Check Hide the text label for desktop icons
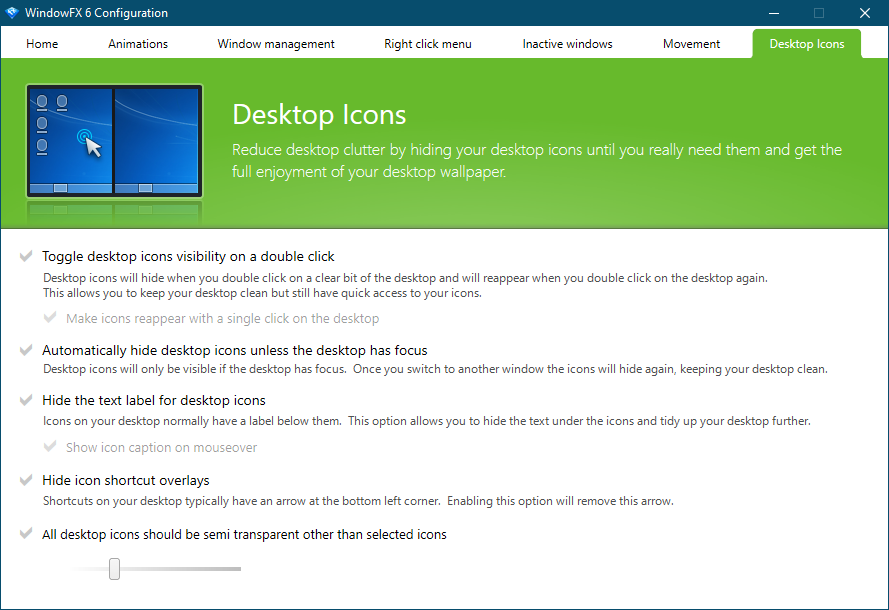The image size is (889, 610). [x=26, y=400]
